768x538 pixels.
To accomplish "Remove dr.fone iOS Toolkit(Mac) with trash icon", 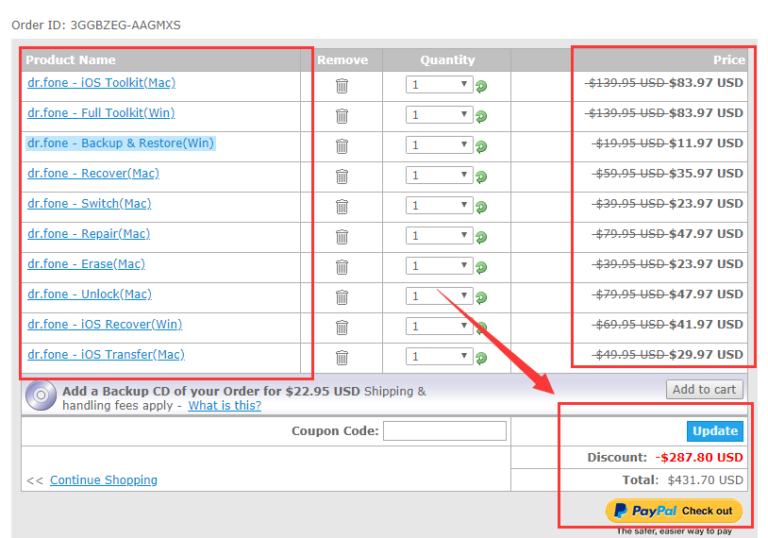I will coord(342,86).
